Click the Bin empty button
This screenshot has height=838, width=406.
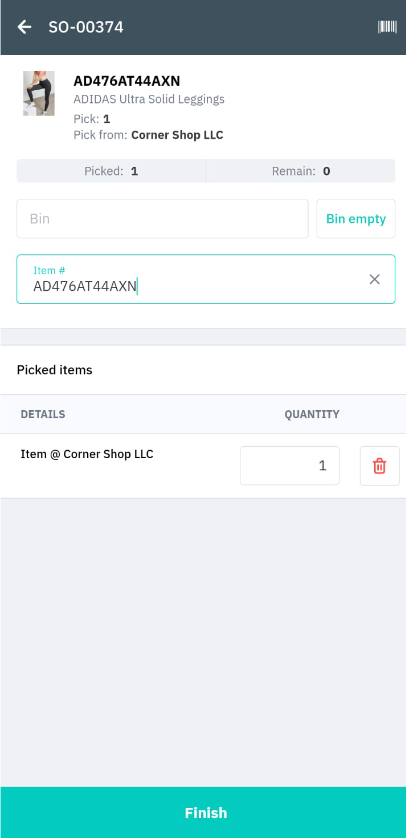(356, 219)
